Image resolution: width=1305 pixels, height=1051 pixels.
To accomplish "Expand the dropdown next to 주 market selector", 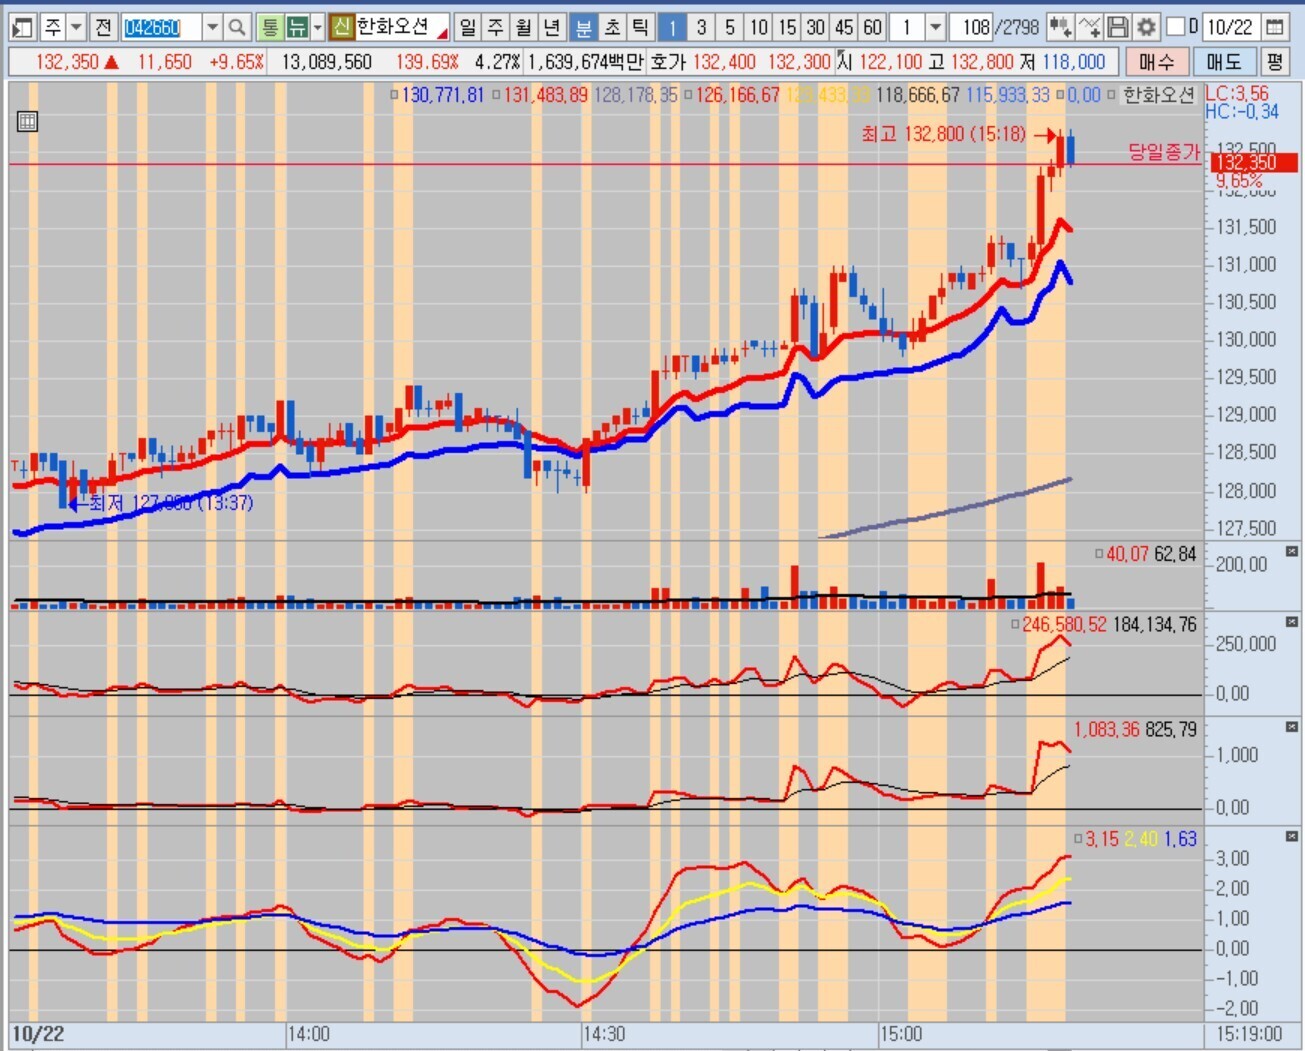I will [77, 27].
